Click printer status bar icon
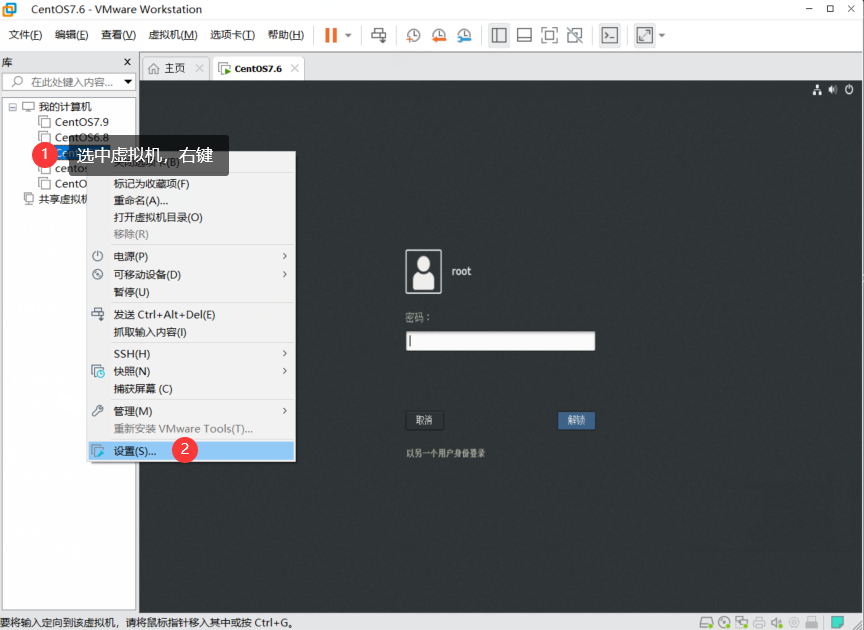This screenshot has height=630, width=864. tap(759, 622)
